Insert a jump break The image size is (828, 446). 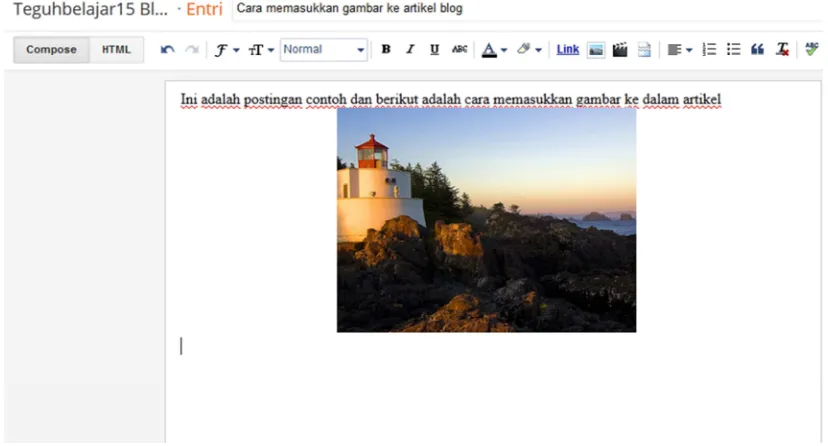pyautogui.click(x=644, y=50)
